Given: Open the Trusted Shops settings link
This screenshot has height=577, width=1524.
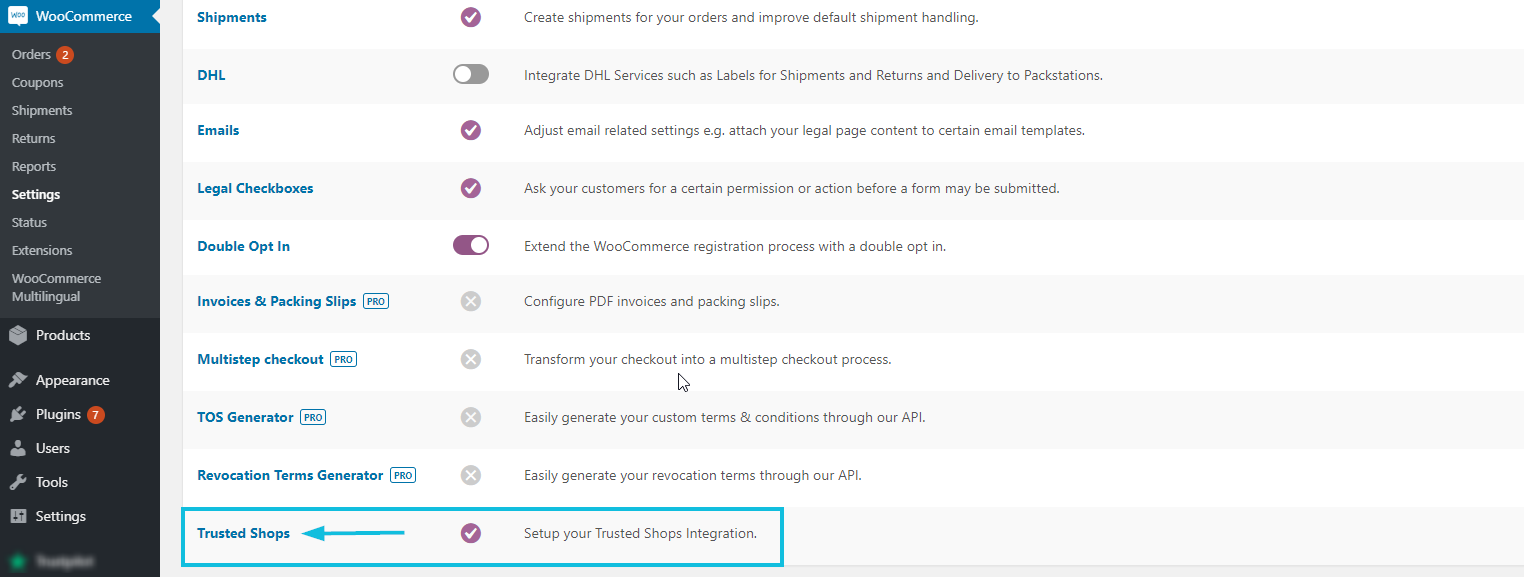Looking at the screenshot, I should pyautogui.click(x=243, y=533).
